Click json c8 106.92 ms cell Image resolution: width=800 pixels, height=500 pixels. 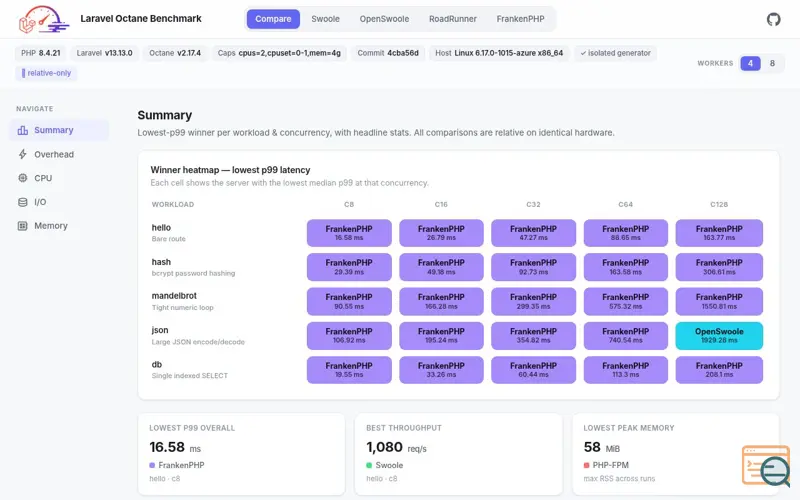pyautogui.click(x=349, y=335)
